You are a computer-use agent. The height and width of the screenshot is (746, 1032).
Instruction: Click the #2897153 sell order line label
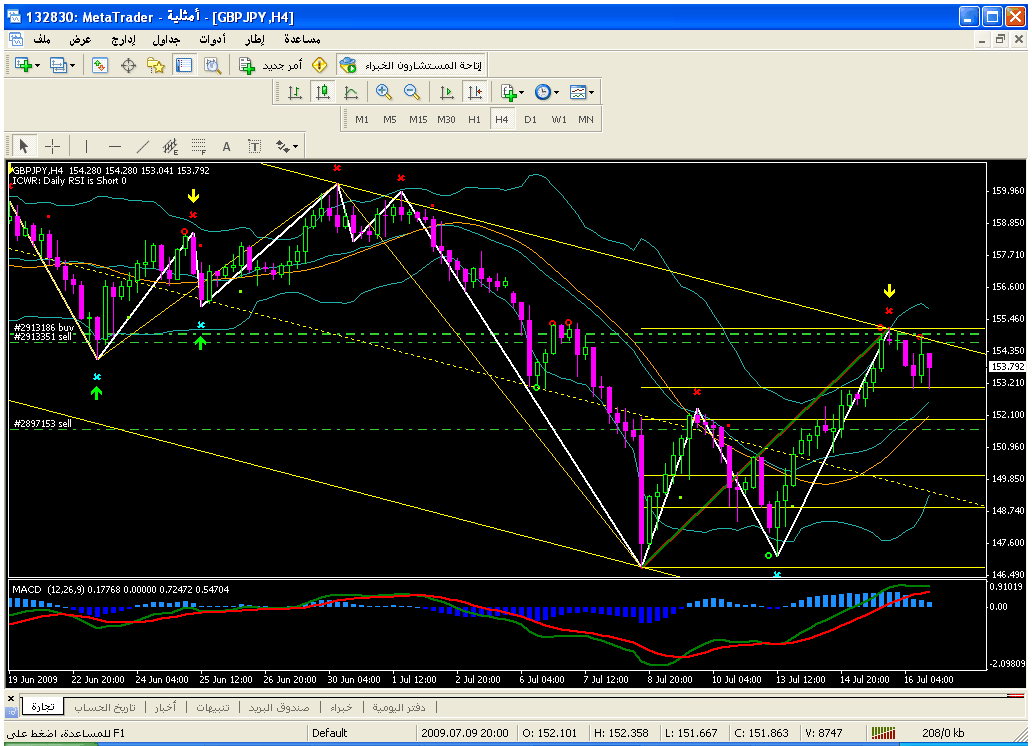[42, 424]
